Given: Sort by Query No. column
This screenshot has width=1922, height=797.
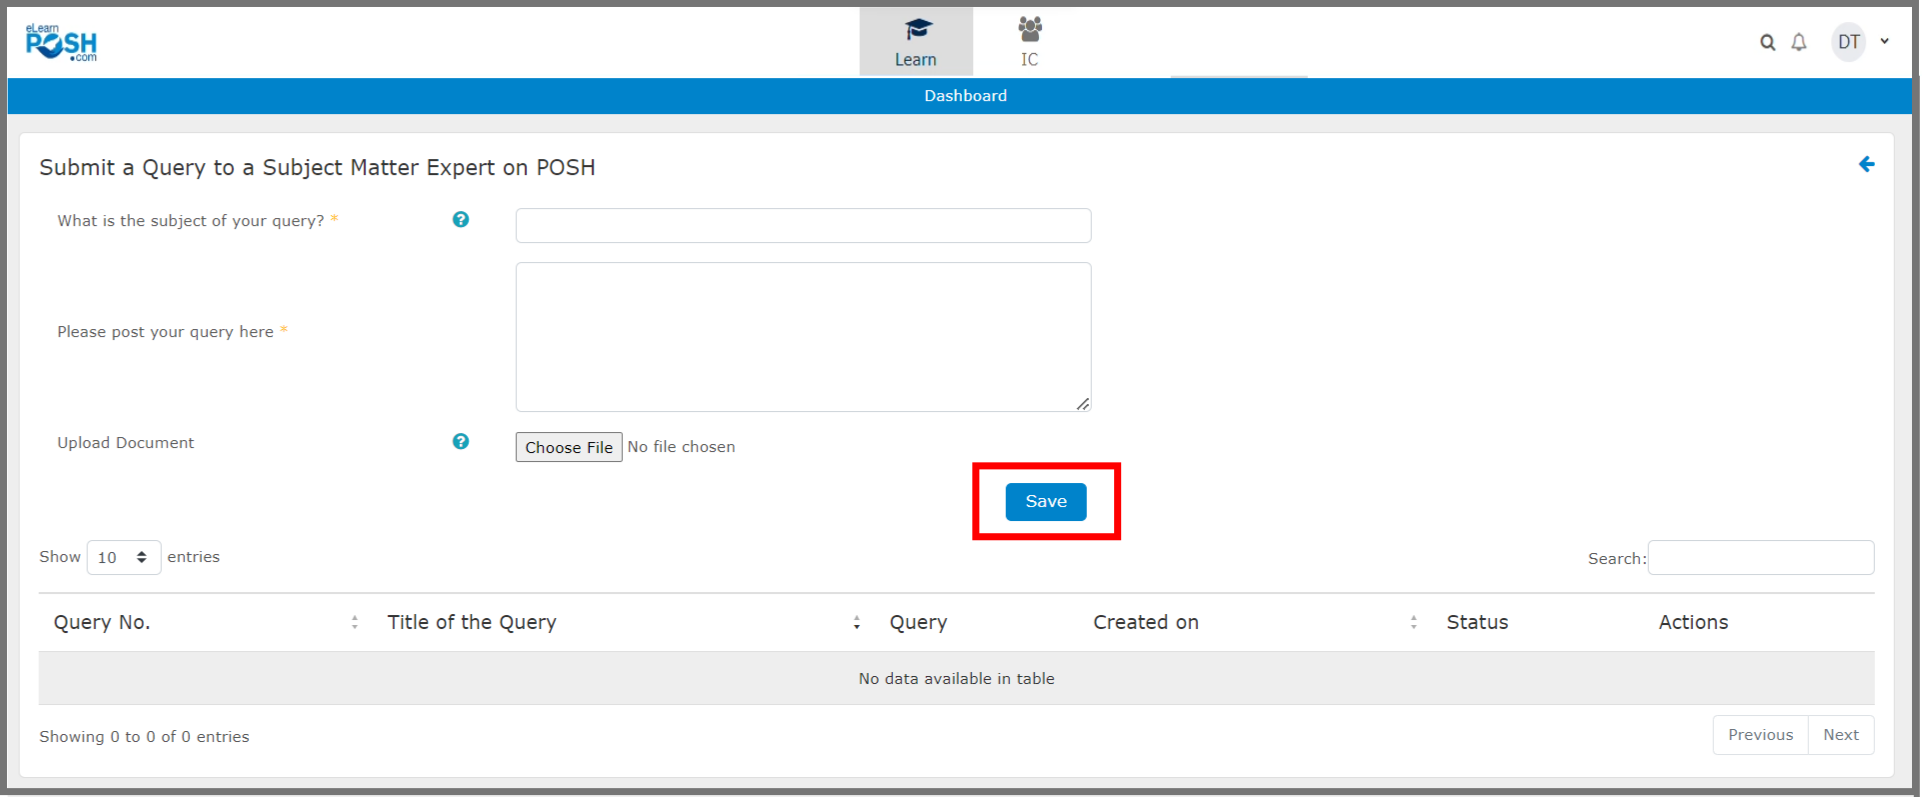Looking at the screenshot, I should point(354,623).
